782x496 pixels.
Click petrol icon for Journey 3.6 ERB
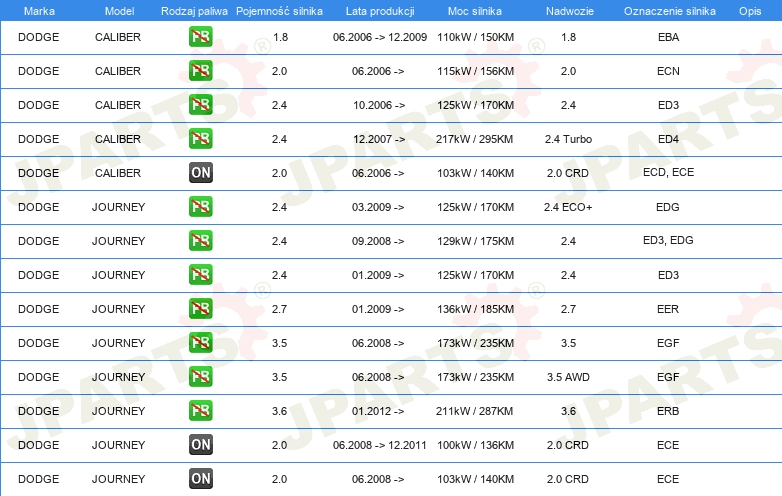(200, 410)
